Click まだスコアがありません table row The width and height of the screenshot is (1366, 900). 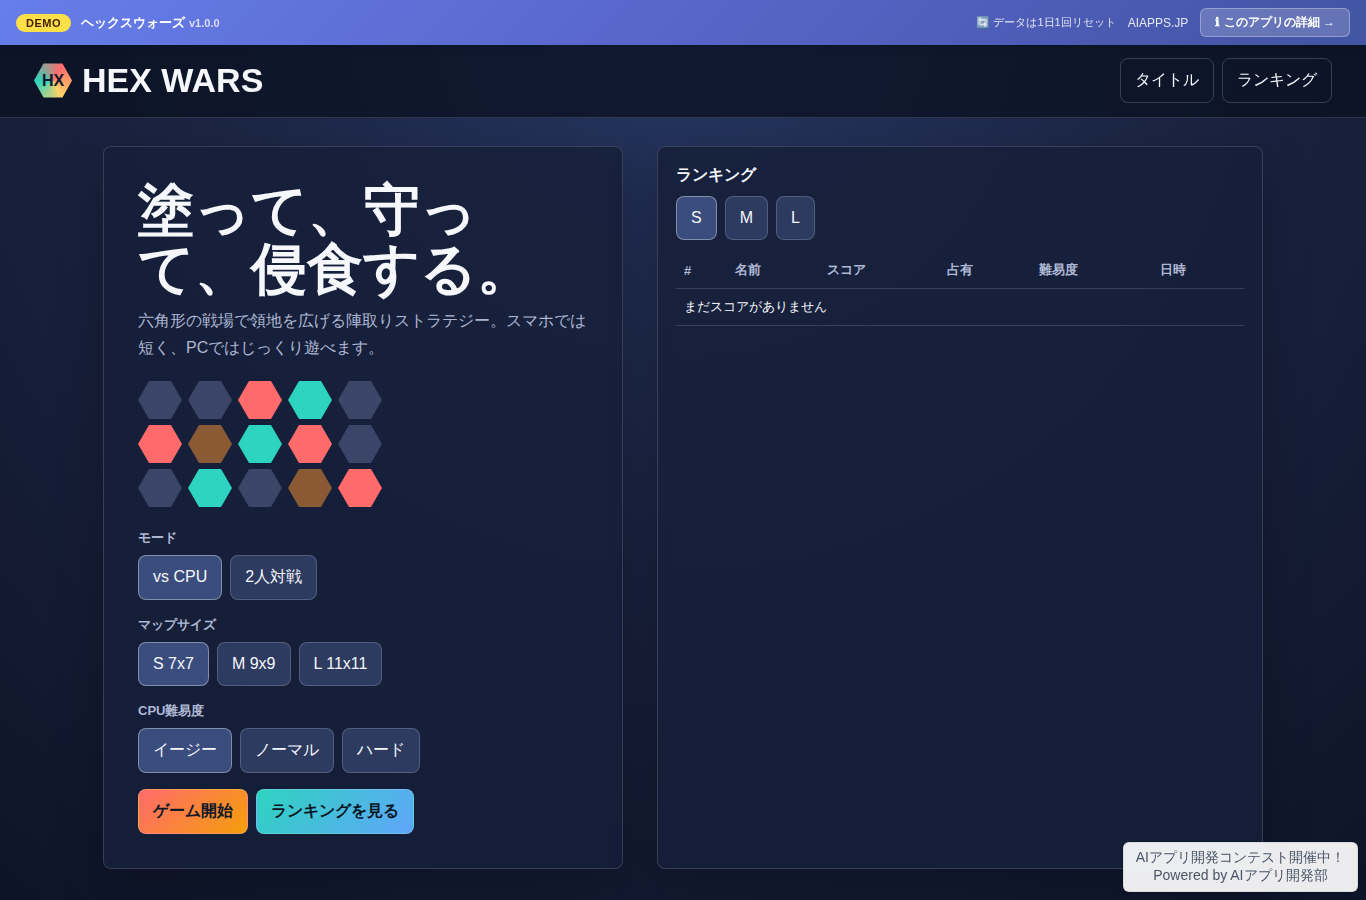[960, 307]
